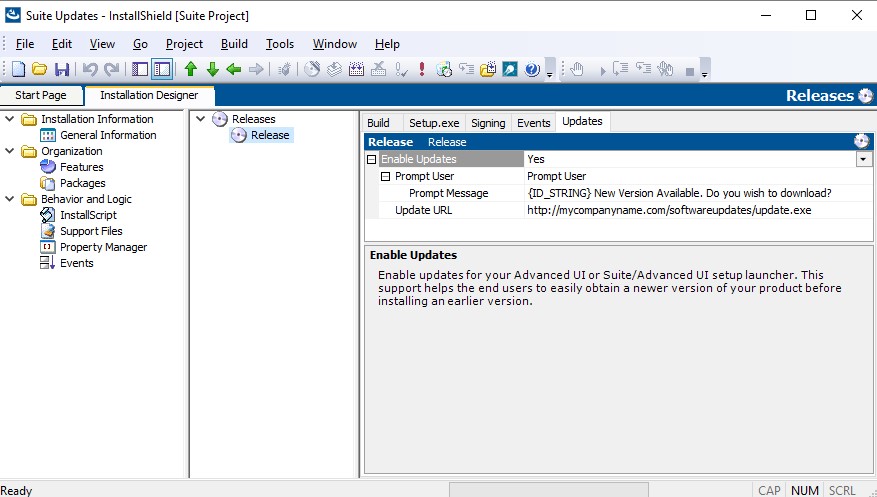Select General Information in the tree
The height and width of the screenshot is (497, 877).
[x=108, y=135]
